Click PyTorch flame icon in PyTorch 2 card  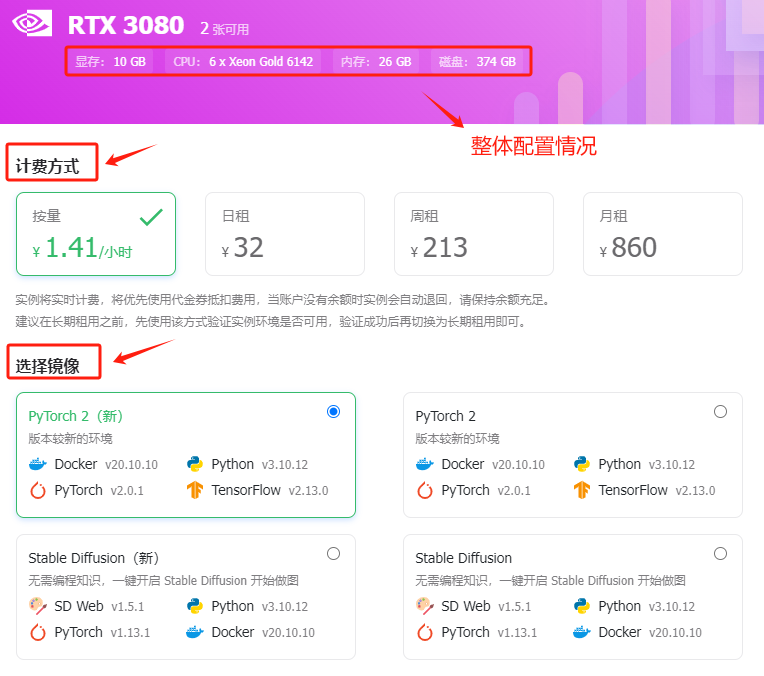coord(425,490)
